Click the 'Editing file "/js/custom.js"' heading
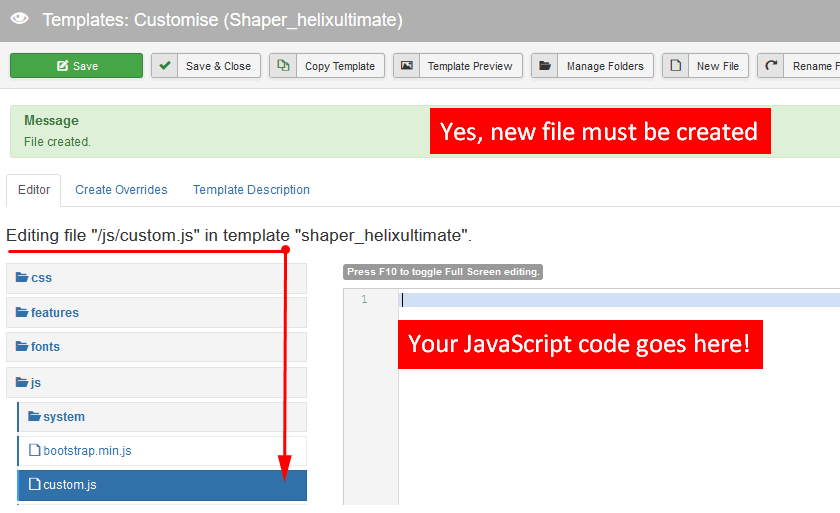The image size is (840, 513). pos(239,235)
